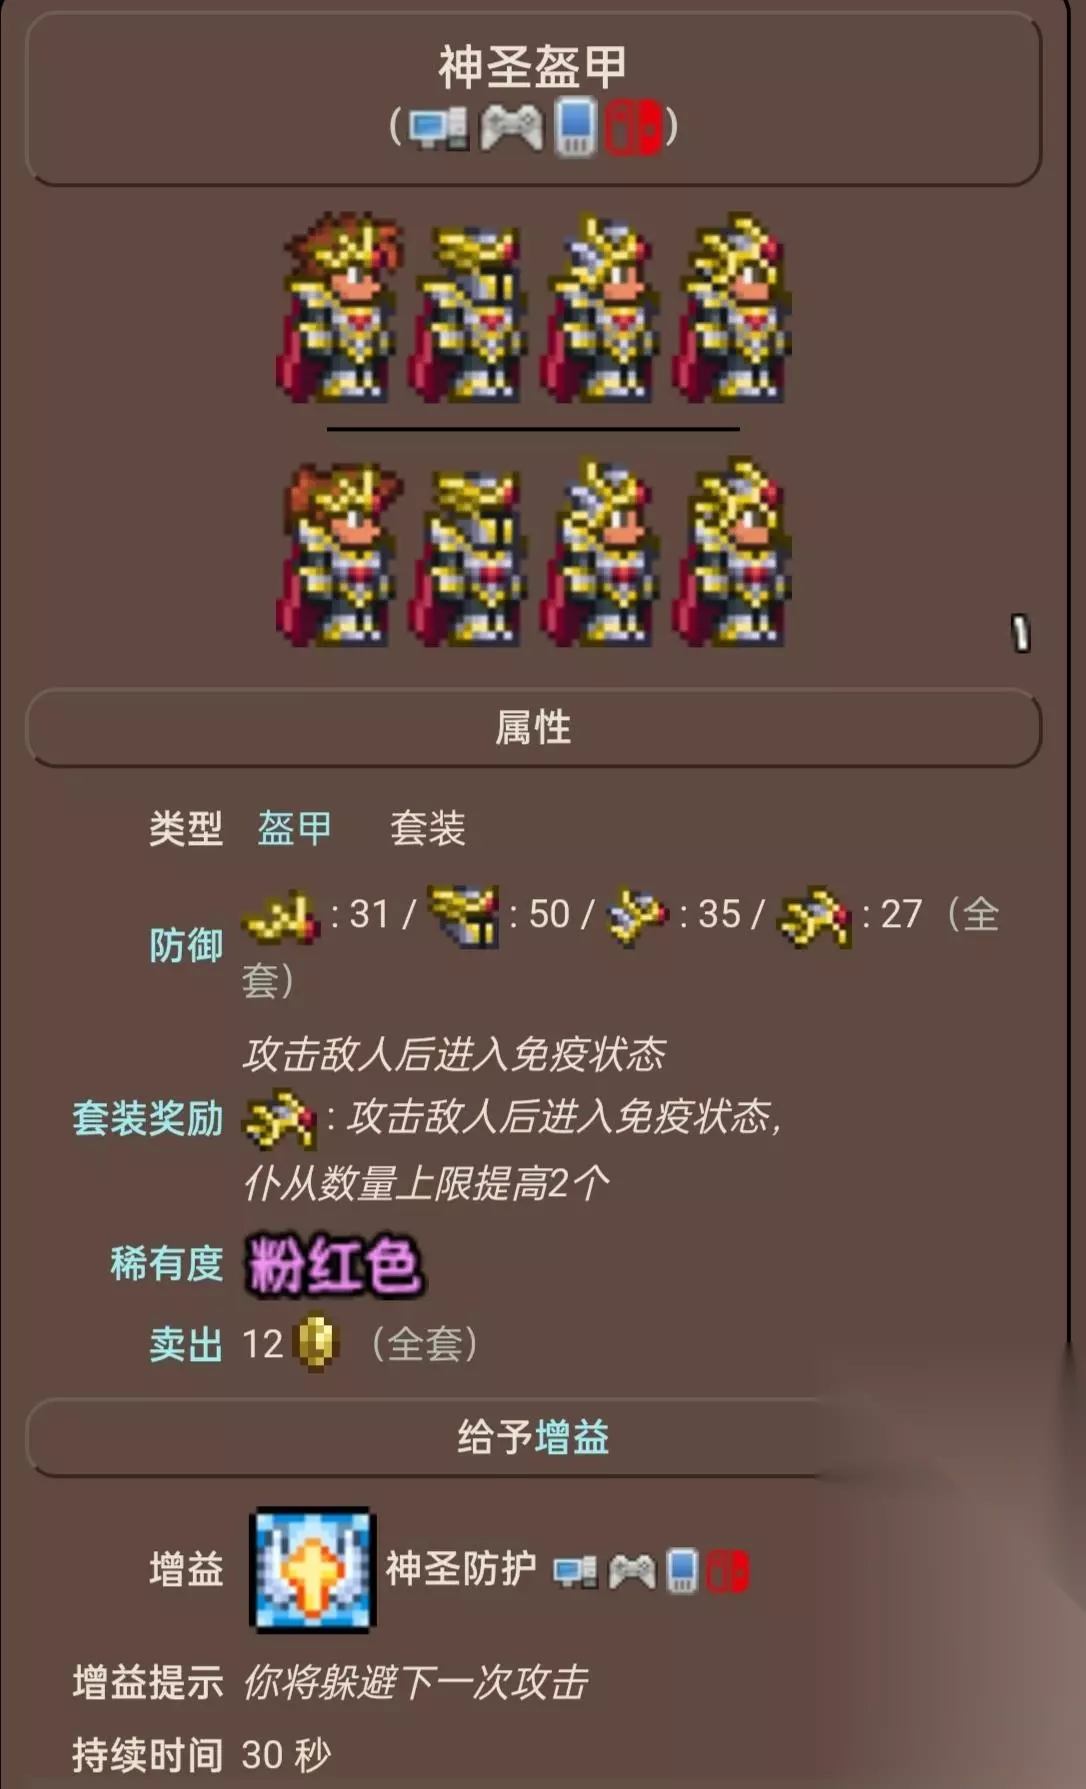Click the Hallowed Helmet icon with defense 50
This screenshot has height=1789, width=1086.
coord(463,916)
